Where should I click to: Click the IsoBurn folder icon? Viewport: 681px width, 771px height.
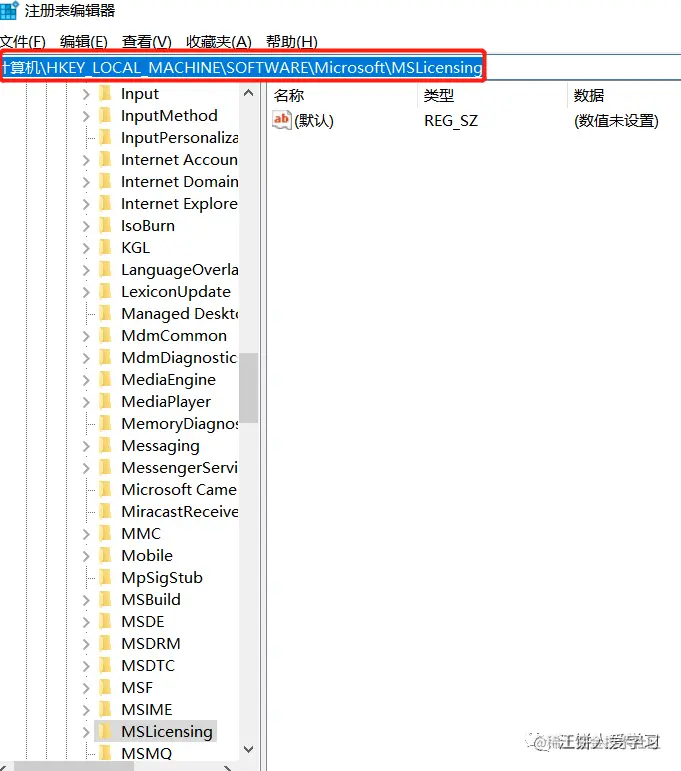pyautogui.click(x=105, y=226)
